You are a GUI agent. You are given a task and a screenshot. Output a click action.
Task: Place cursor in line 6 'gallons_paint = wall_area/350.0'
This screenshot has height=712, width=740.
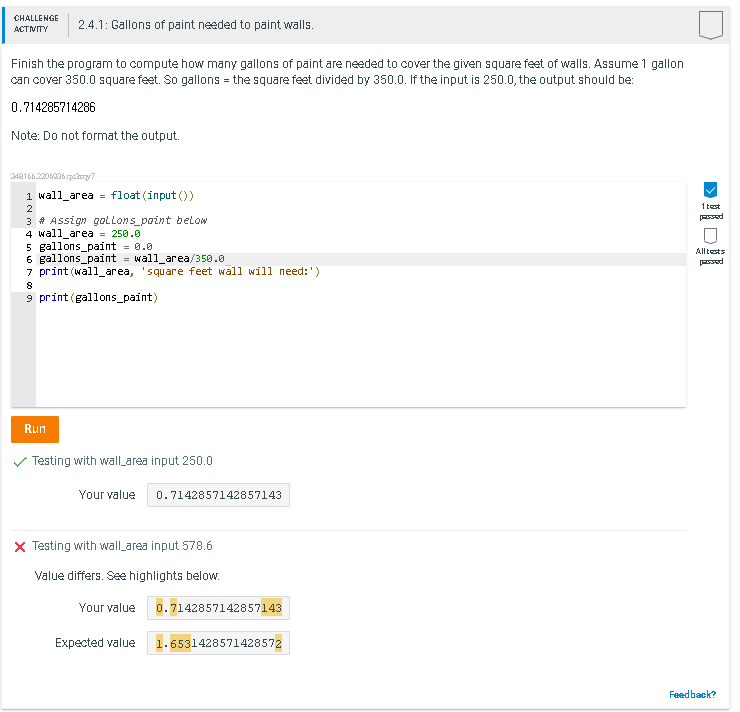[132, 259]
